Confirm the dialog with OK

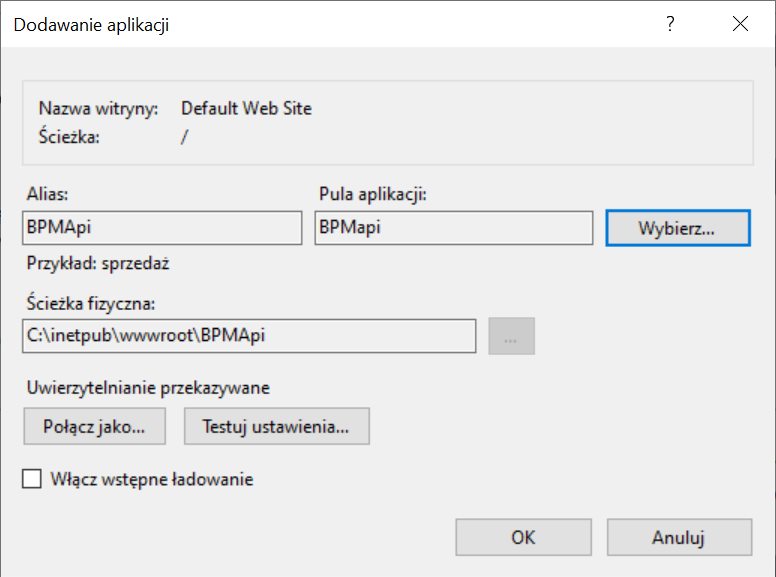click(524, 537)
